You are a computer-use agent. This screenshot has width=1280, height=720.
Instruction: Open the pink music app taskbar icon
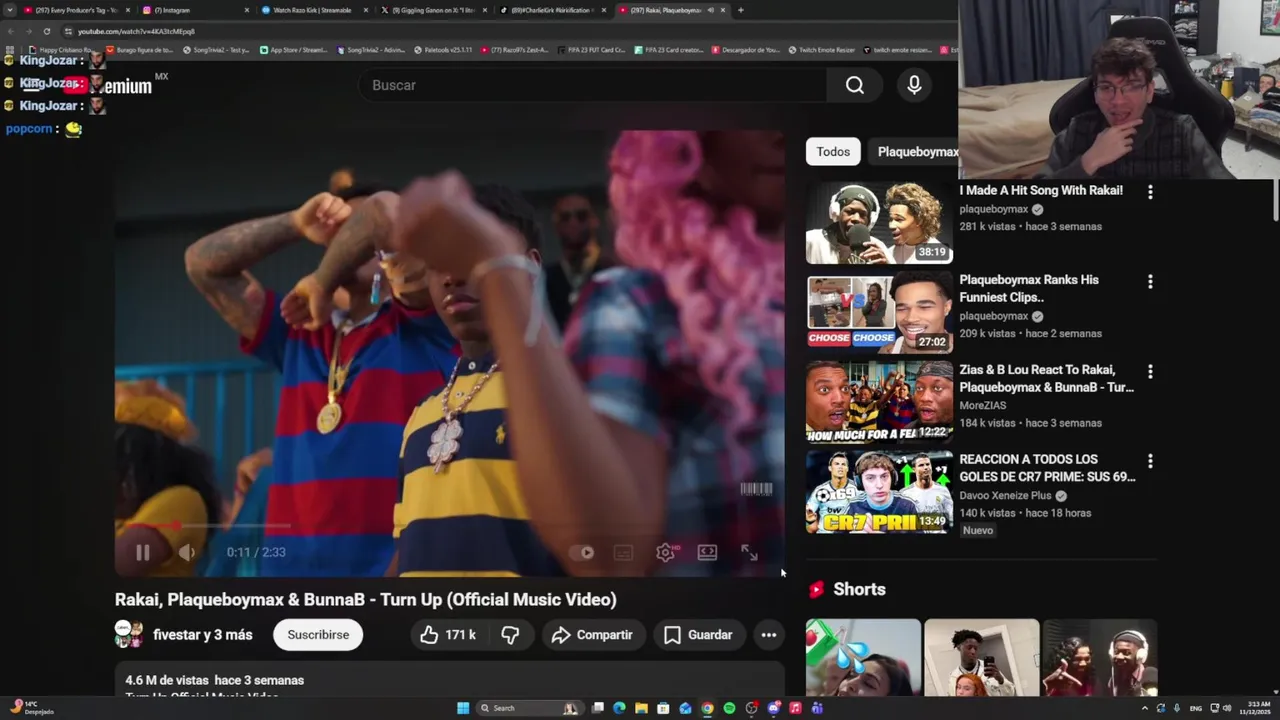pyautogui.click(x=795, y=708)
